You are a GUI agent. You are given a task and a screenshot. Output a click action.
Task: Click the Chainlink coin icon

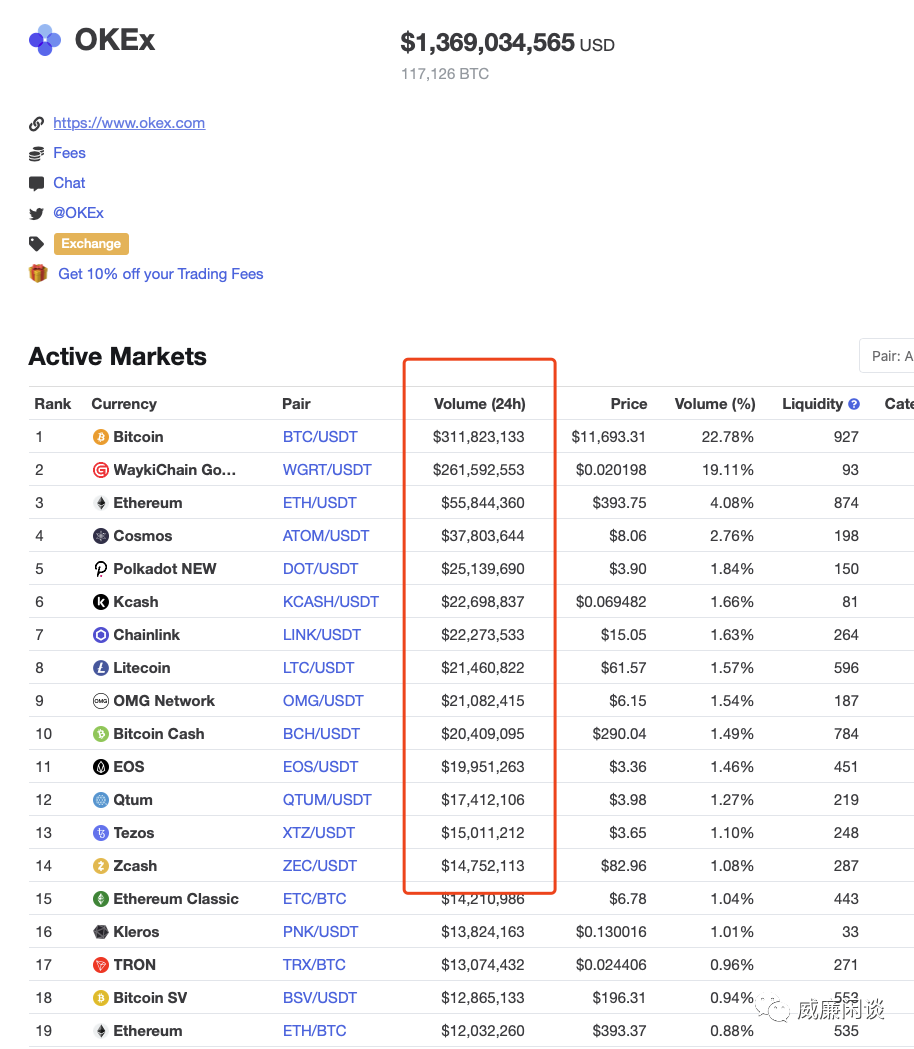click(x=100, y=635)
